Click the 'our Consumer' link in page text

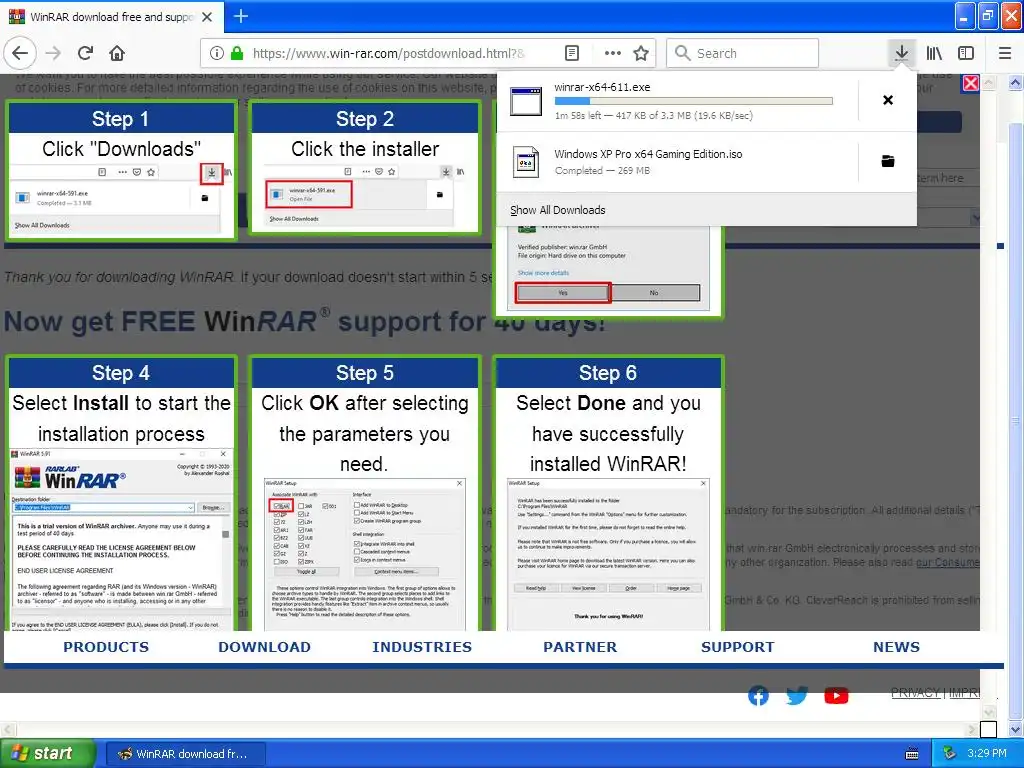(x=948, y=562)
